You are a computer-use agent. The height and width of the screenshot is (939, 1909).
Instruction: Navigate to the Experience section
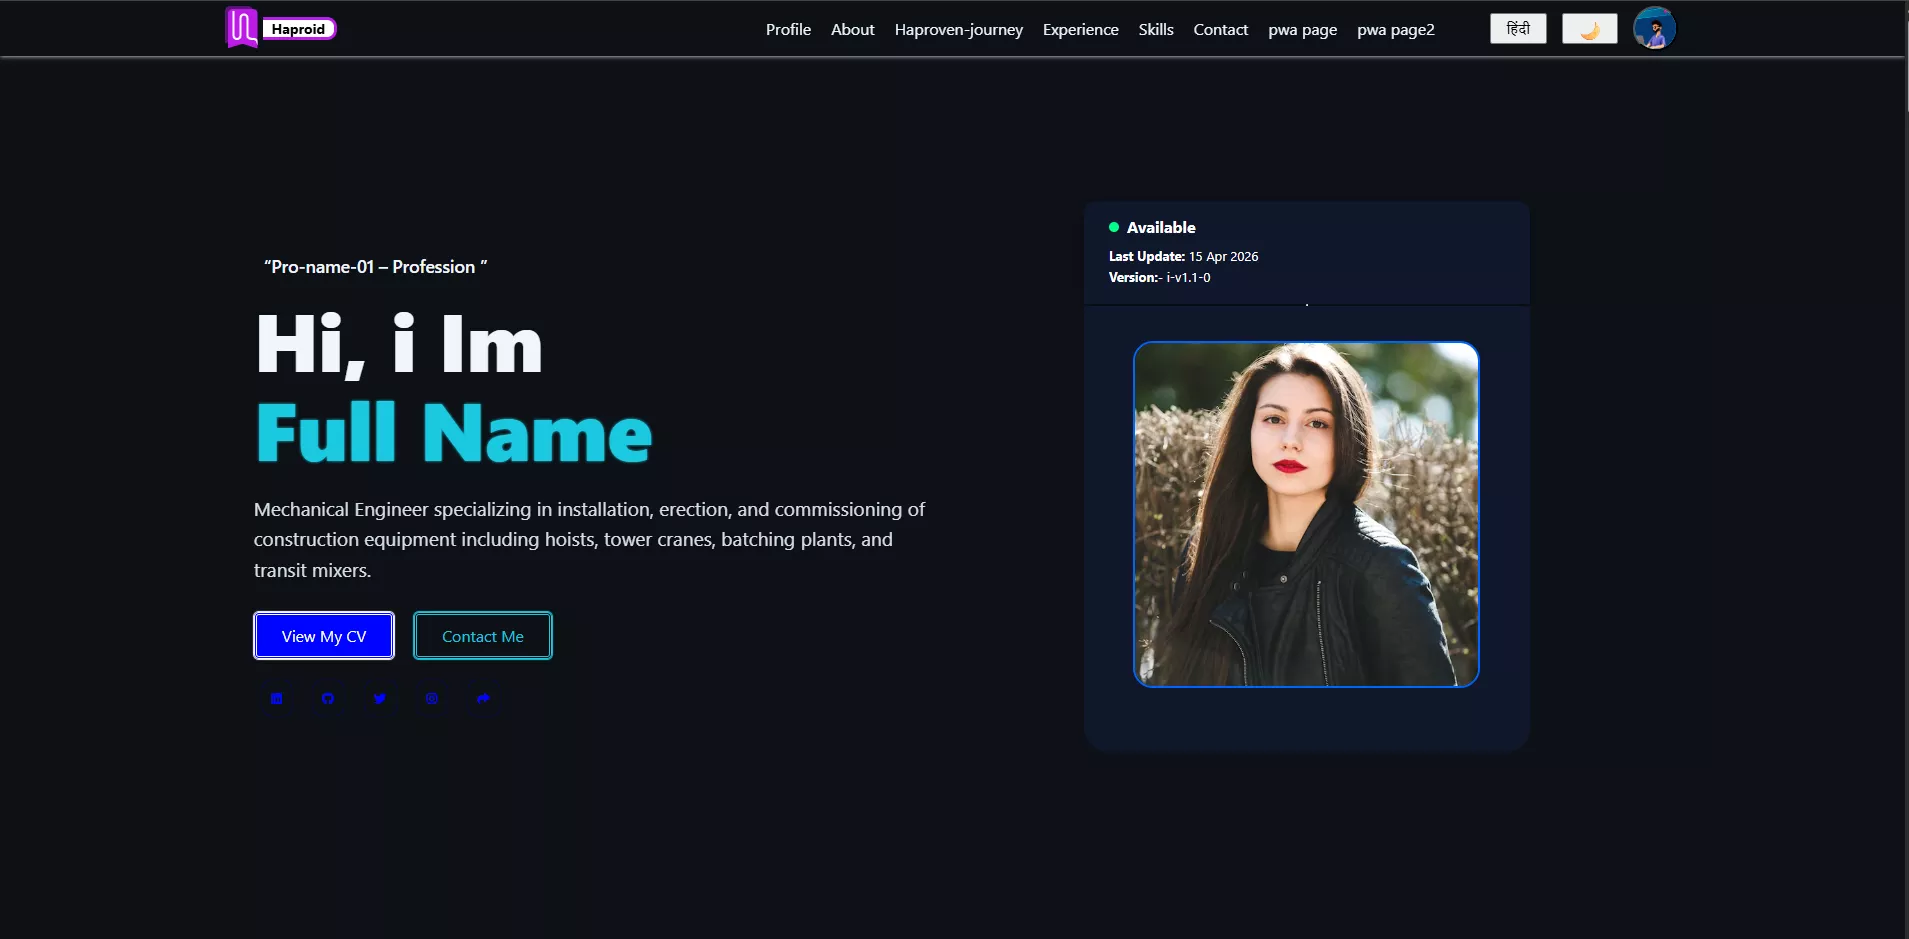[1080, 30]
